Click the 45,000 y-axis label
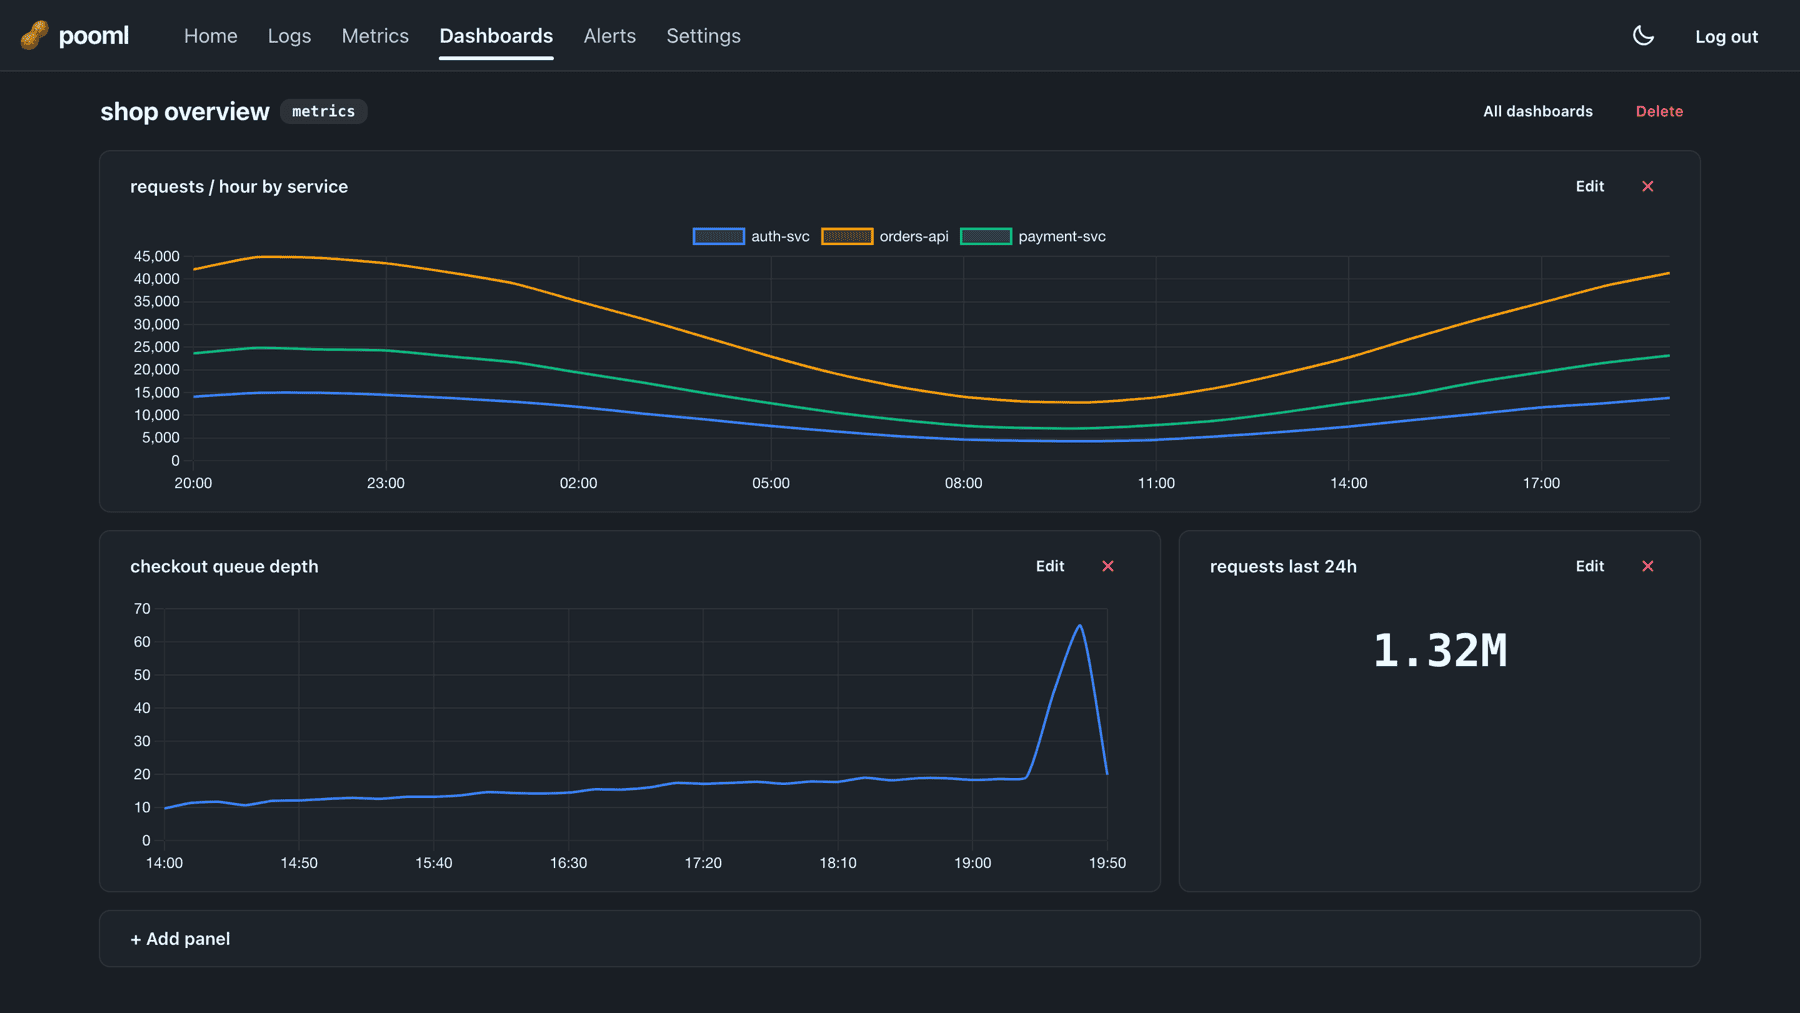This screenshot has width=1800, height=1013. tap(157, 257)
